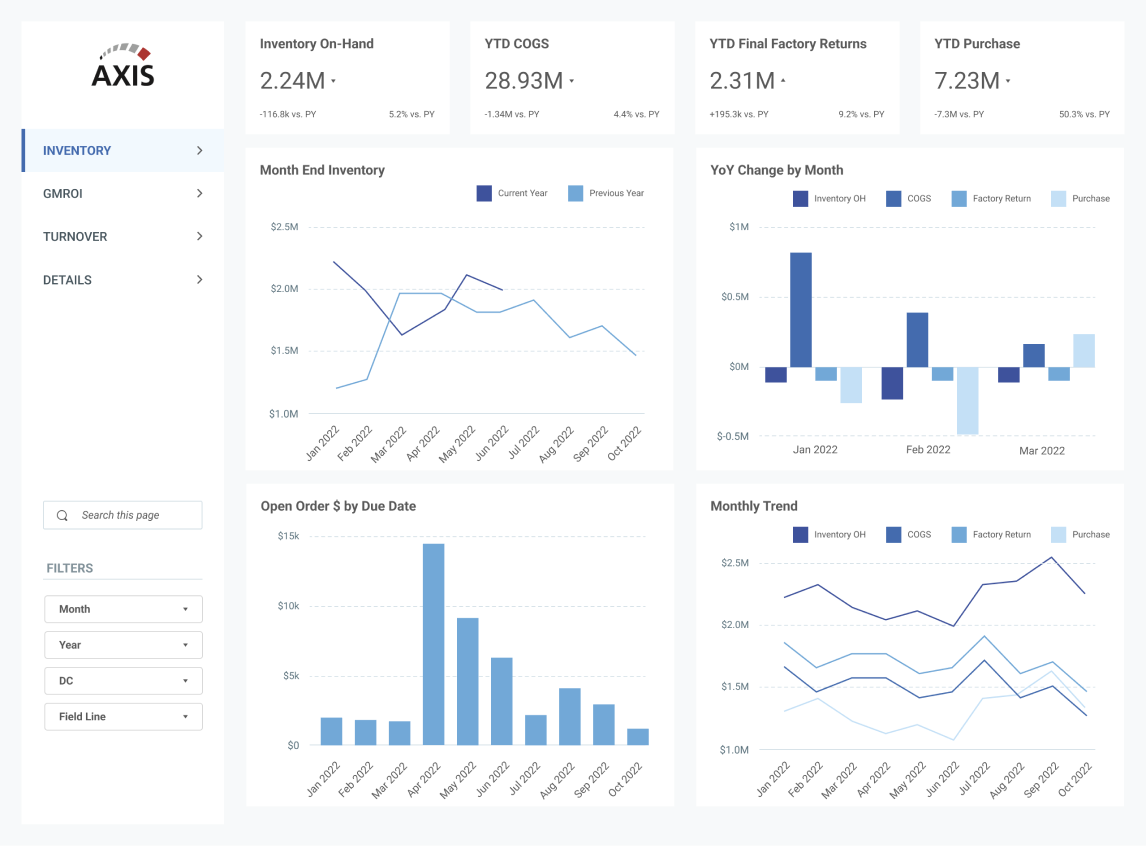Click the Apr 2022 open order bar
The width and height of the screenshot is (1146, 846).
[x=433, y=644]
